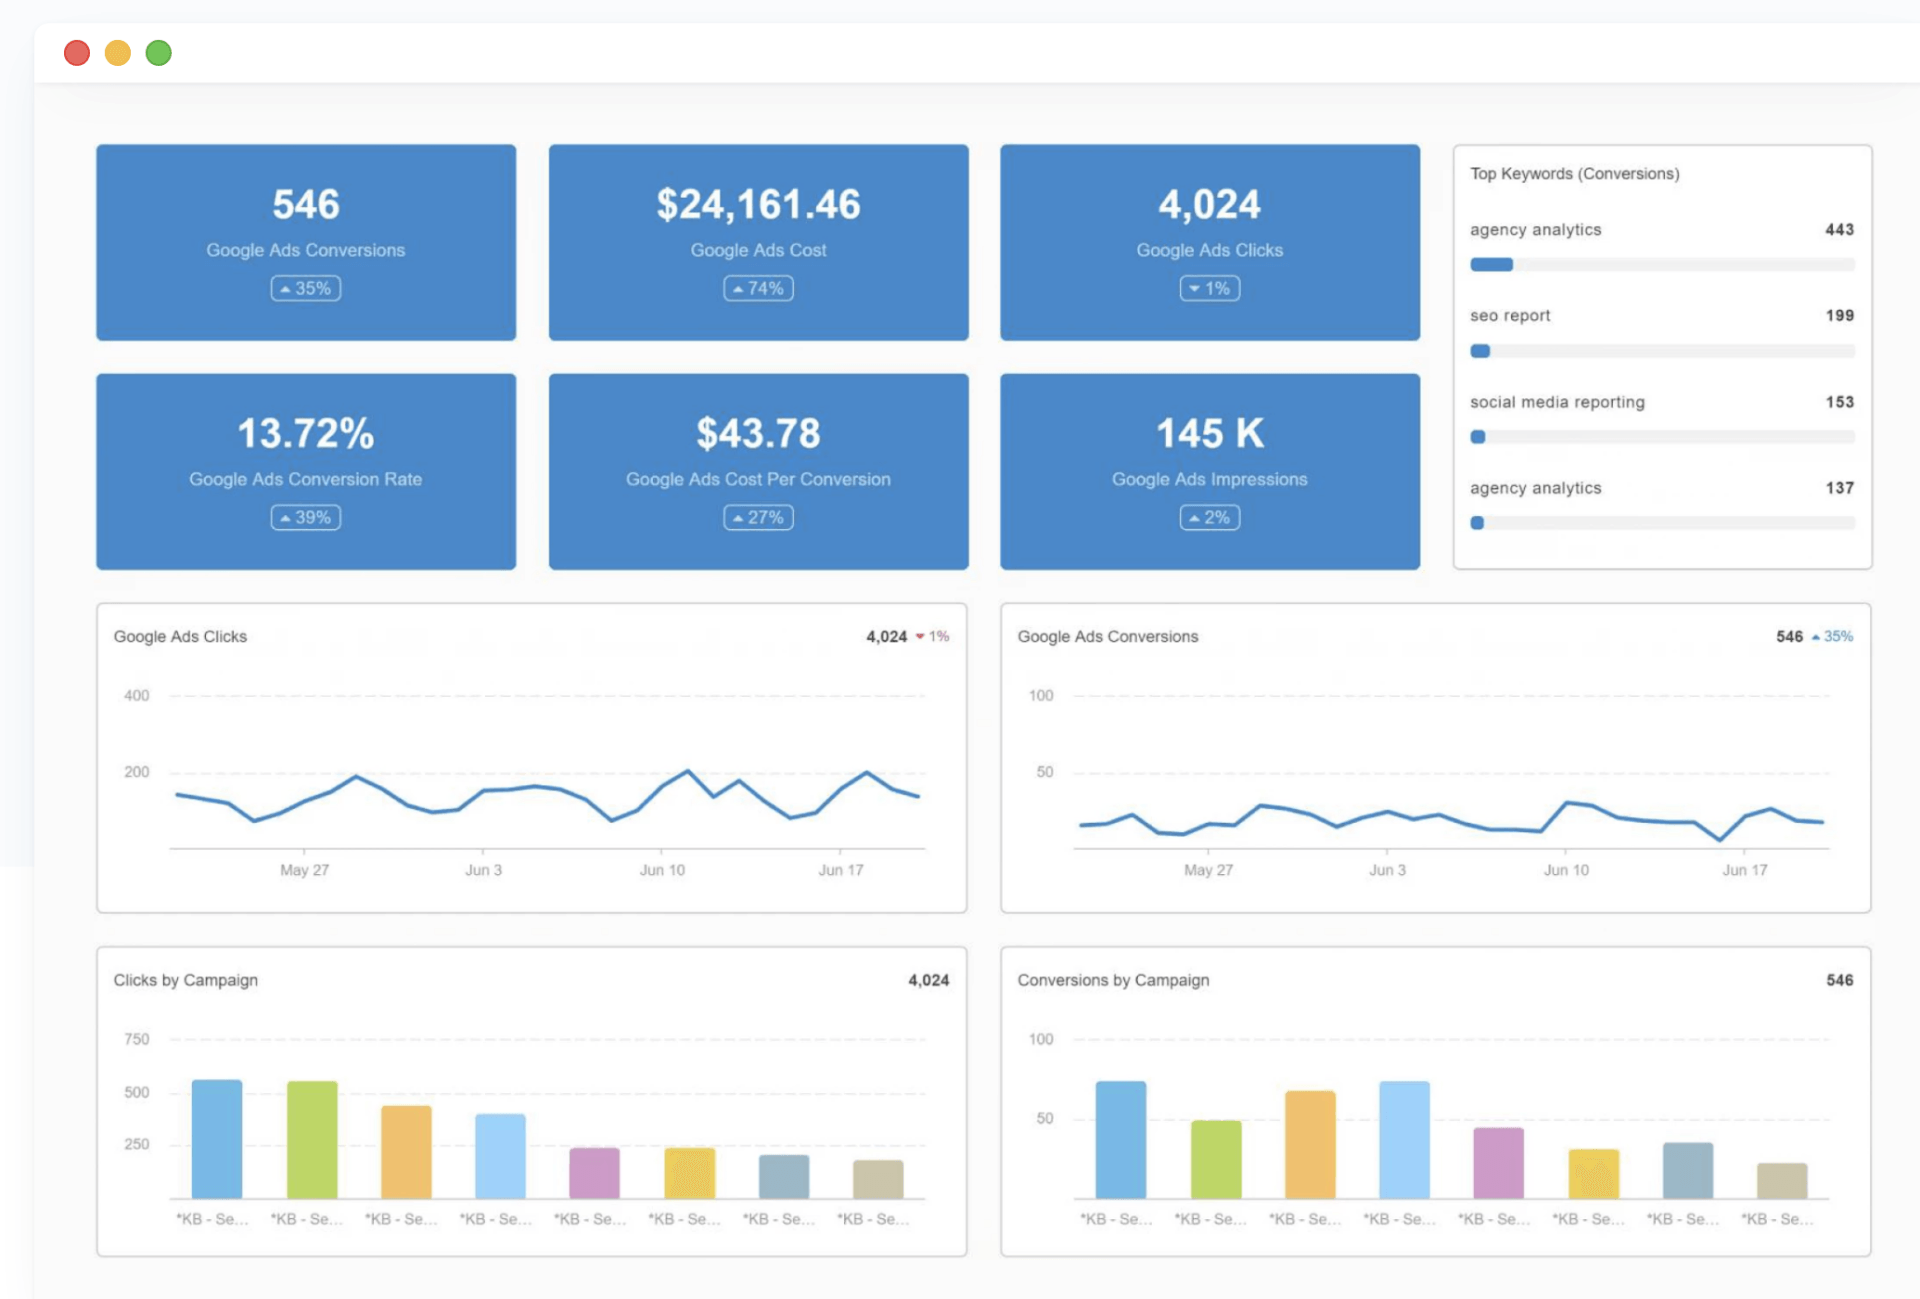Click the orange bar in Conversions by Campaign
1920x1299 pixels.
click(1310, 1145)
